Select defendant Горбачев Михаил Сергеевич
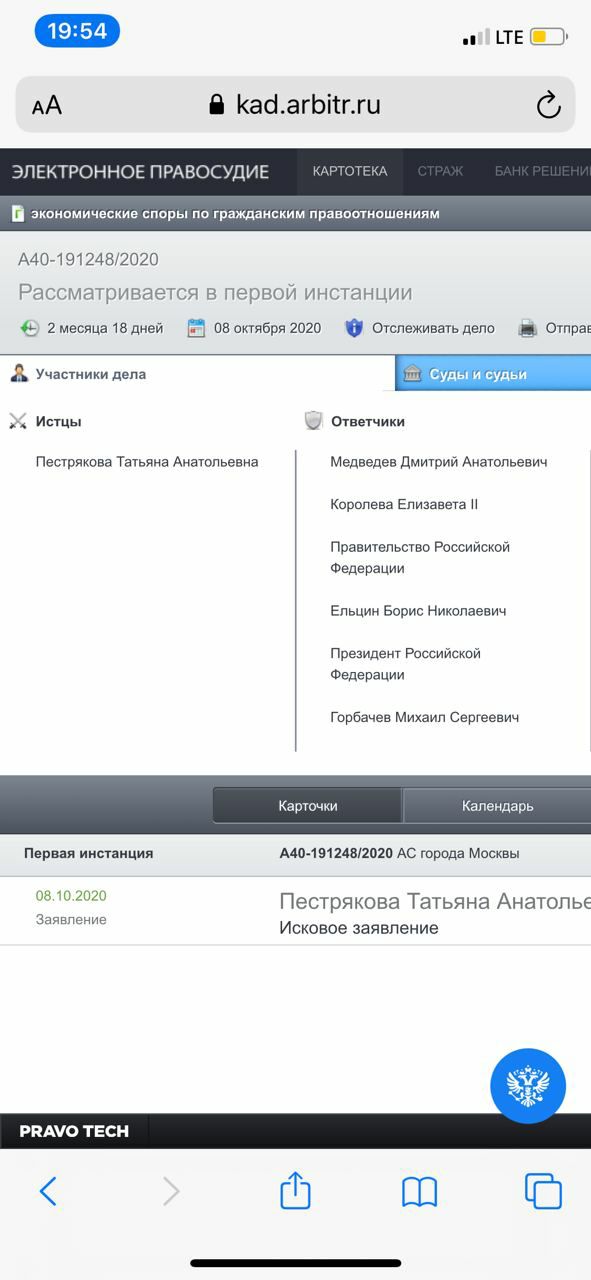 point(424,717)
